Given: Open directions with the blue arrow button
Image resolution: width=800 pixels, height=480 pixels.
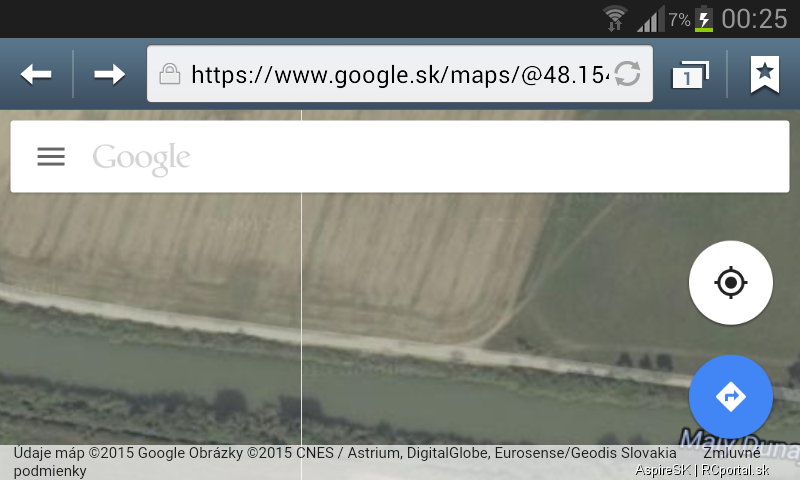Looking at the screenshot, I should pos(731,396).
